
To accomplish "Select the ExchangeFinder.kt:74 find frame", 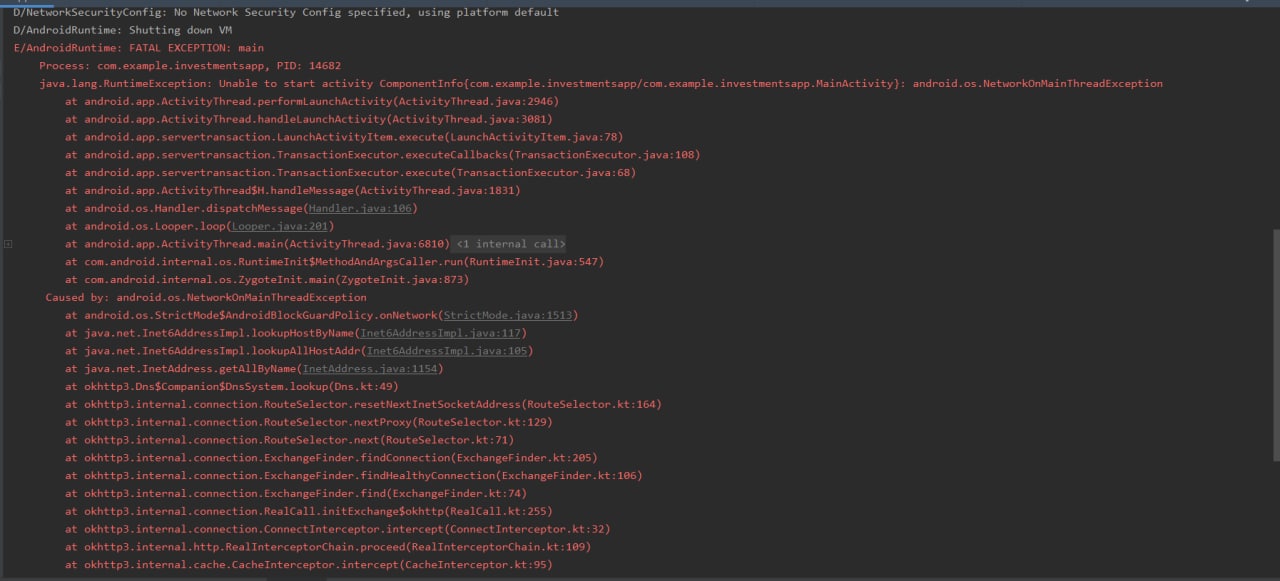I will [x=296, y=494].
